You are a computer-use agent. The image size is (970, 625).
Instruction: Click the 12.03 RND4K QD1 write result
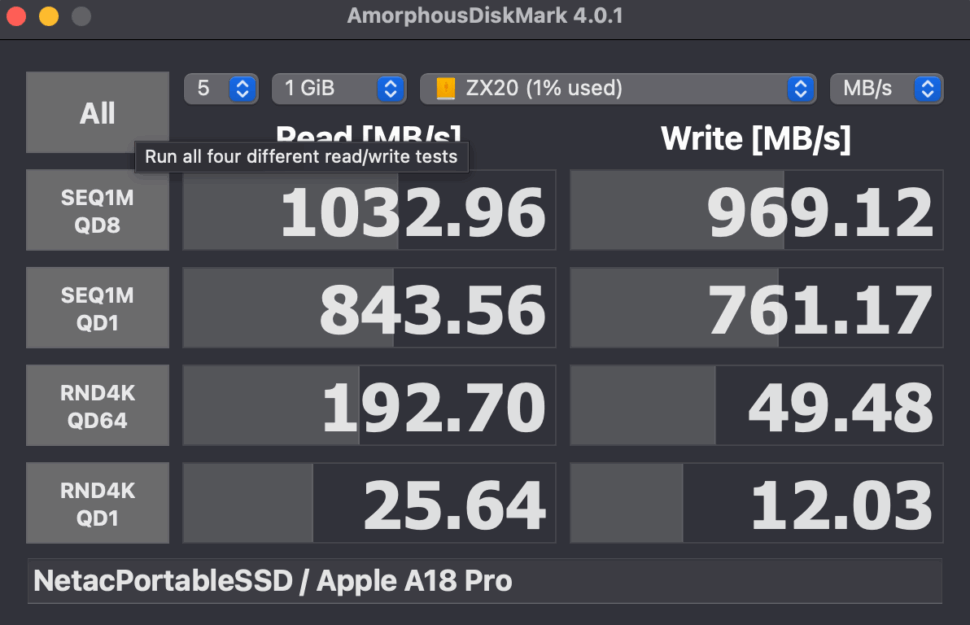tap(756, 503)
